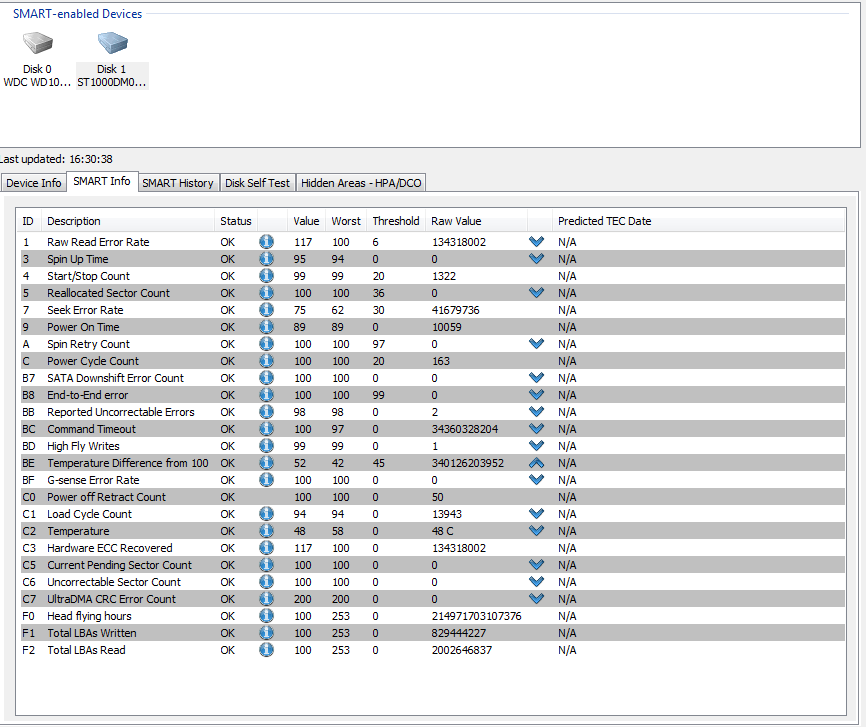Open SMART History tab
Screen dimensions: 866x727
pos(178,183)
